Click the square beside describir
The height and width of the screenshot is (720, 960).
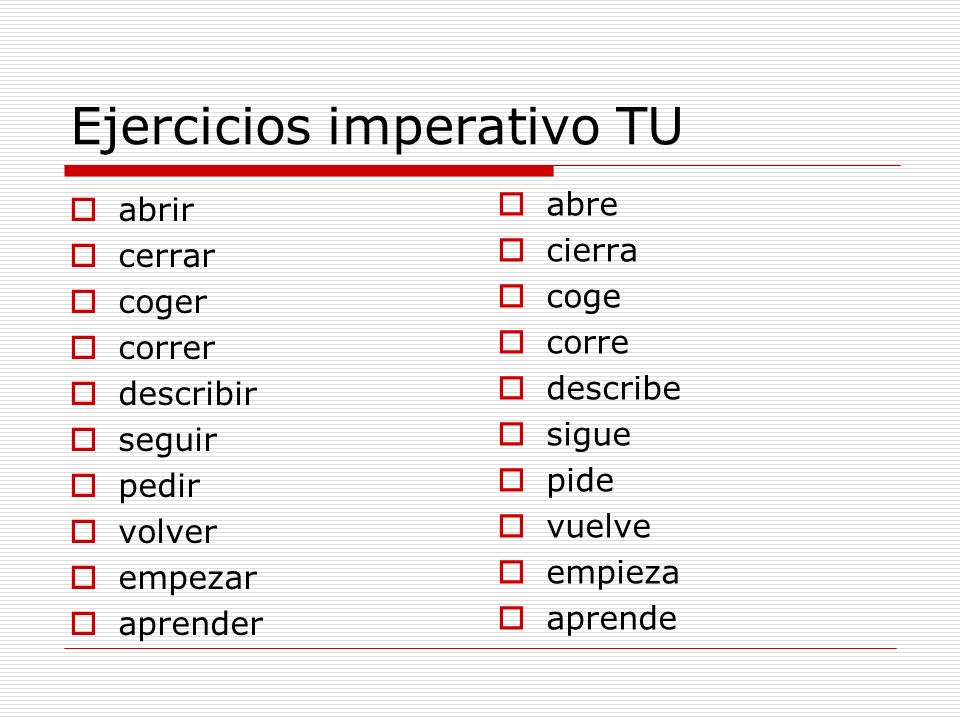pos(83,394)
